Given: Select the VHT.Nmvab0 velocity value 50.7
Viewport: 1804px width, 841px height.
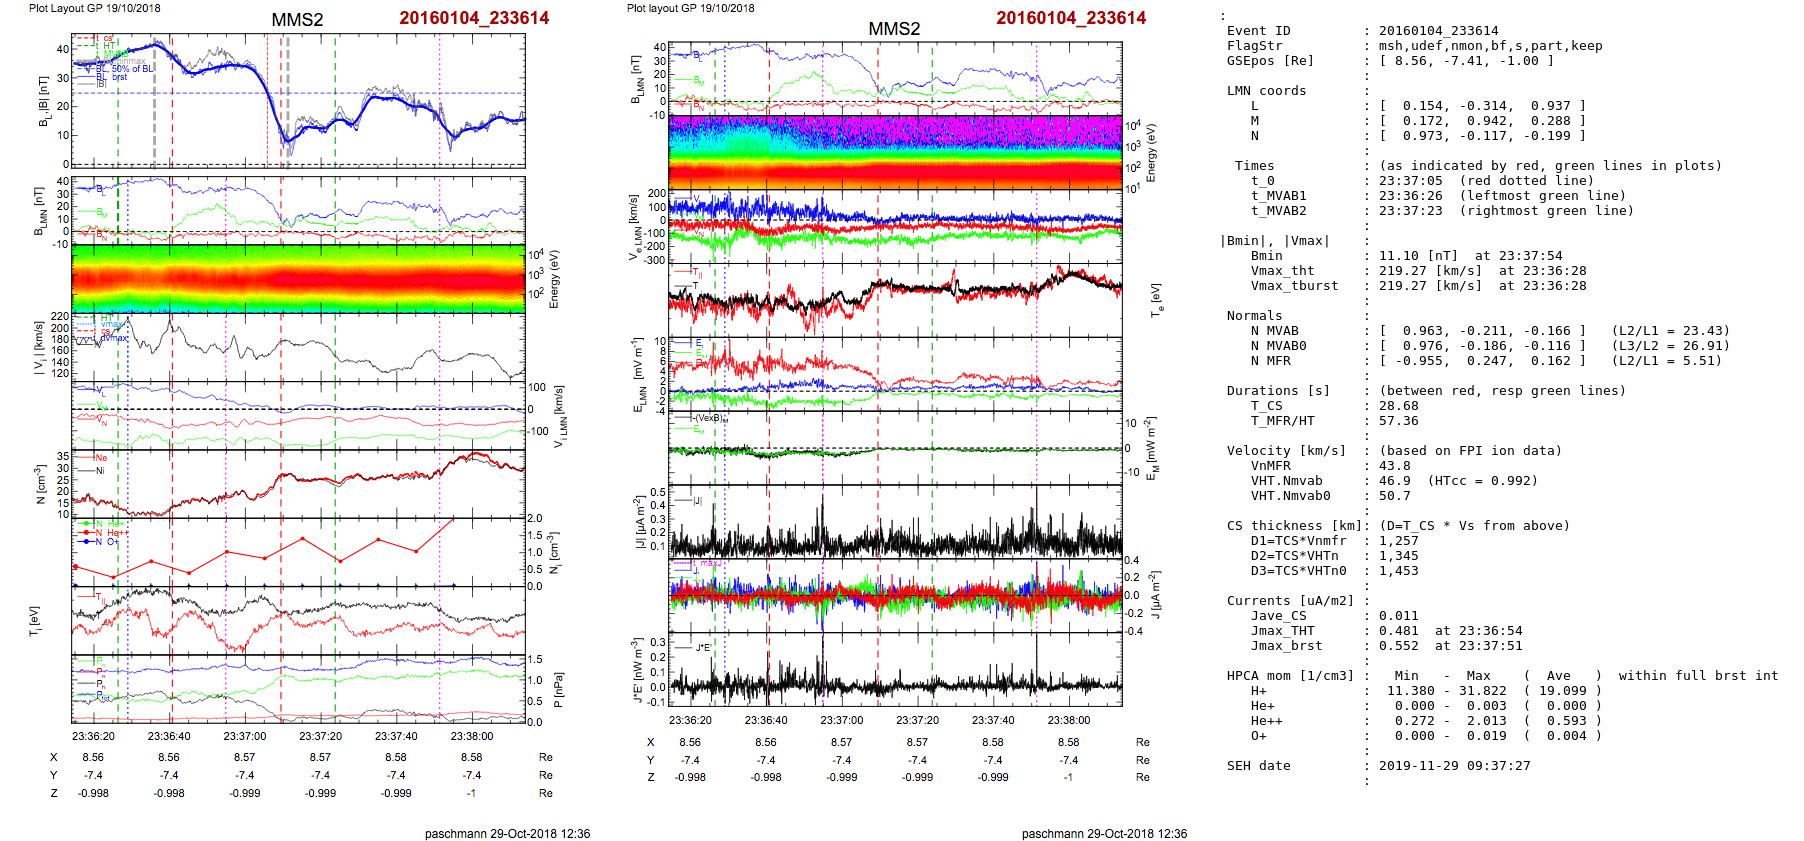Looking at the screenshot, I should click(x=1394, y=496).
